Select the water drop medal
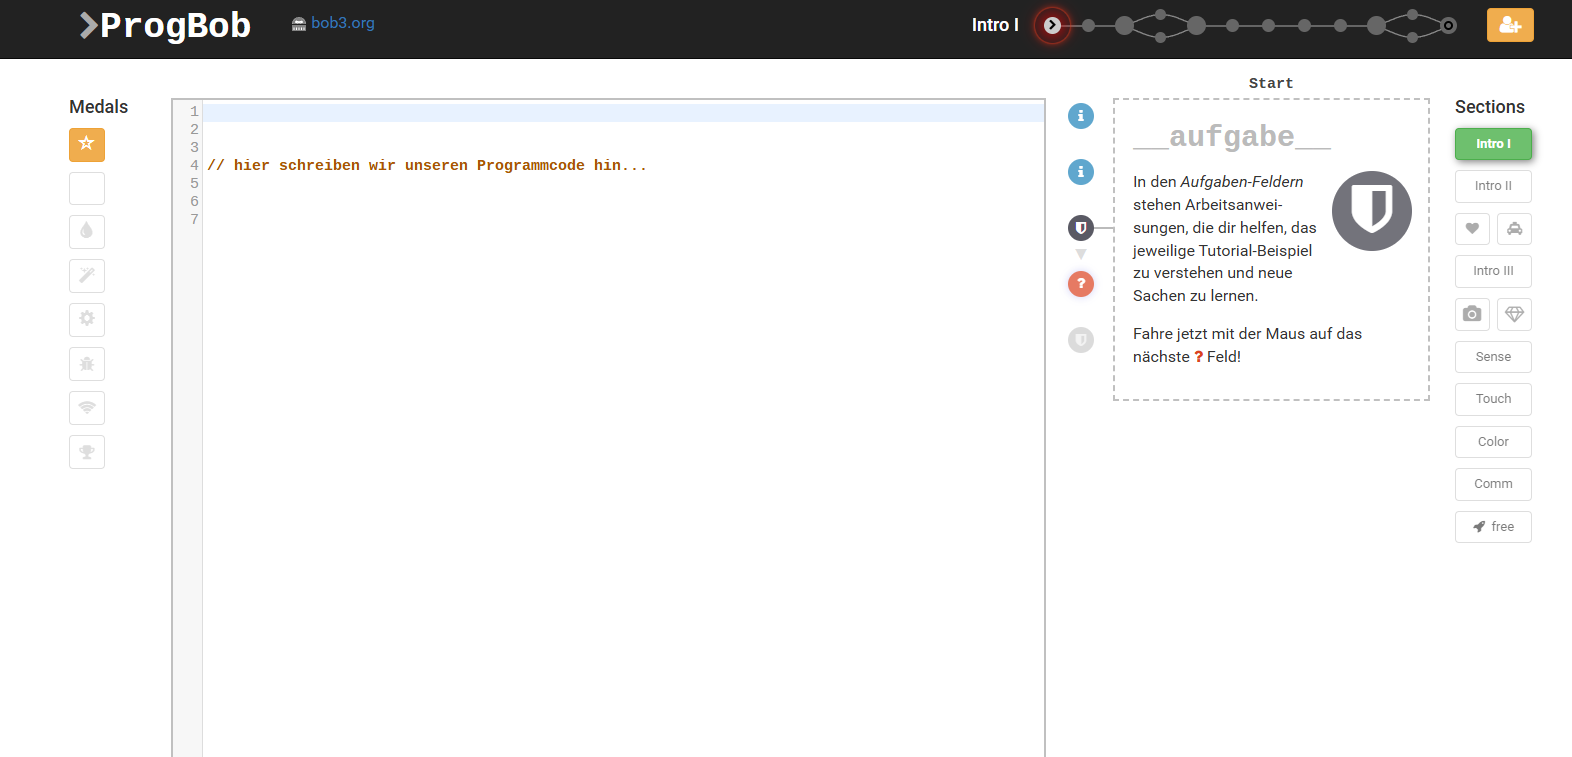Image resolution: width=1572 pixels, height=757 pixels. pyautogui.click(x=87, y=232)
